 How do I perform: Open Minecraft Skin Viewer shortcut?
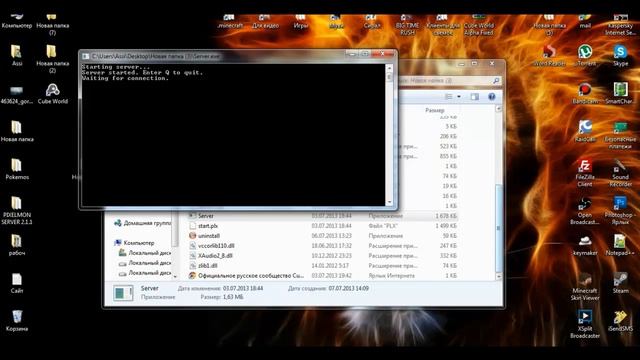pos(585,280)
